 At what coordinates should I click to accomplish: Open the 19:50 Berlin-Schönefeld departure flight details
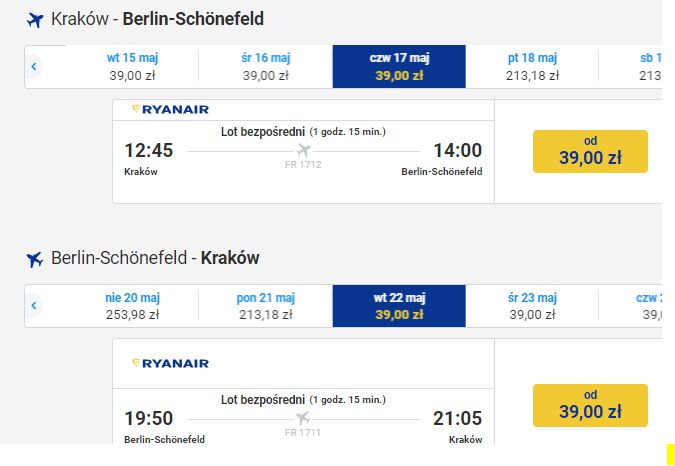pyautogui.click(x=303, y=416)
